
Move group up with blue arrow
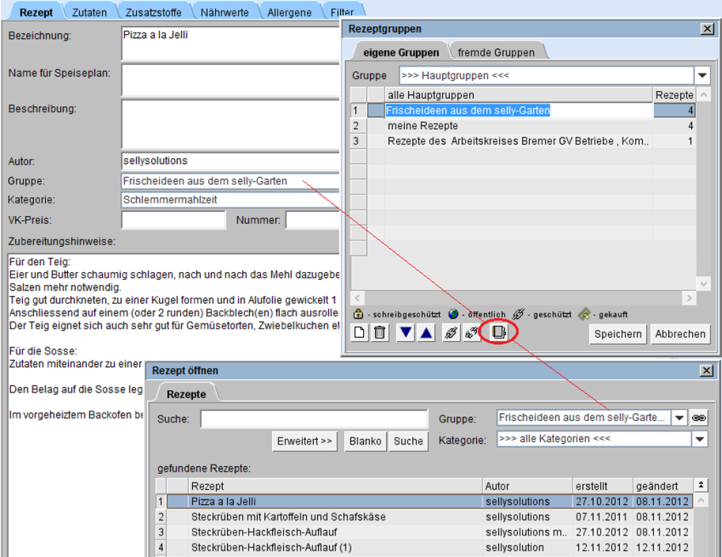pyautogui.click(x=425, y=333)
